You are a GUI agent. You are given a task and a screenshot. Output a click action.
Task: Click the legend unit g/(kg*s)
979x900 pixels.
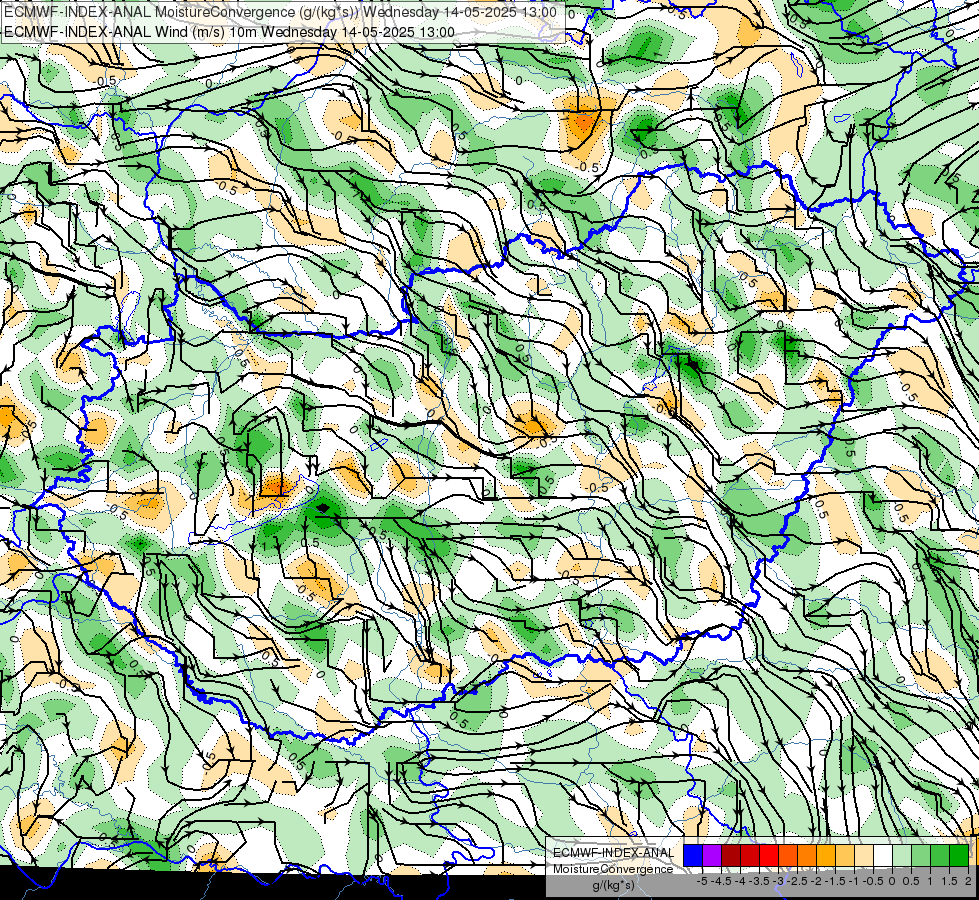(613, 886)
